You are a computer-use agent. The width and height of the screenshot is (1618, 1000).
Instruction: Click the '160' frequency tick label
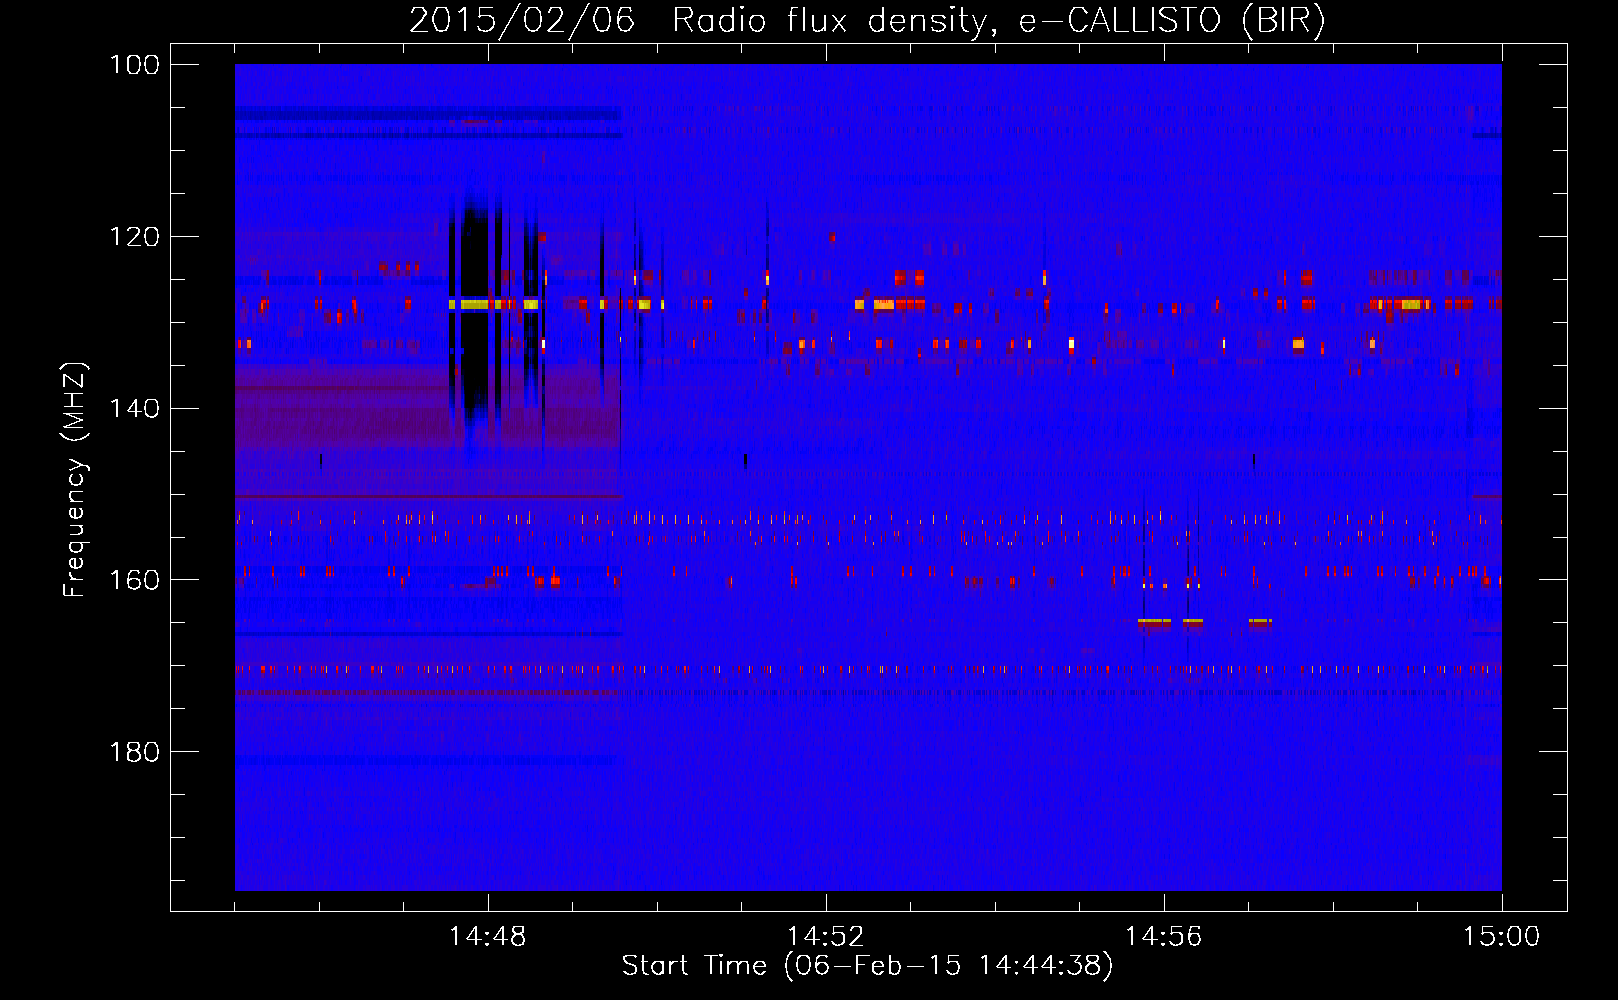pos(134,580)
